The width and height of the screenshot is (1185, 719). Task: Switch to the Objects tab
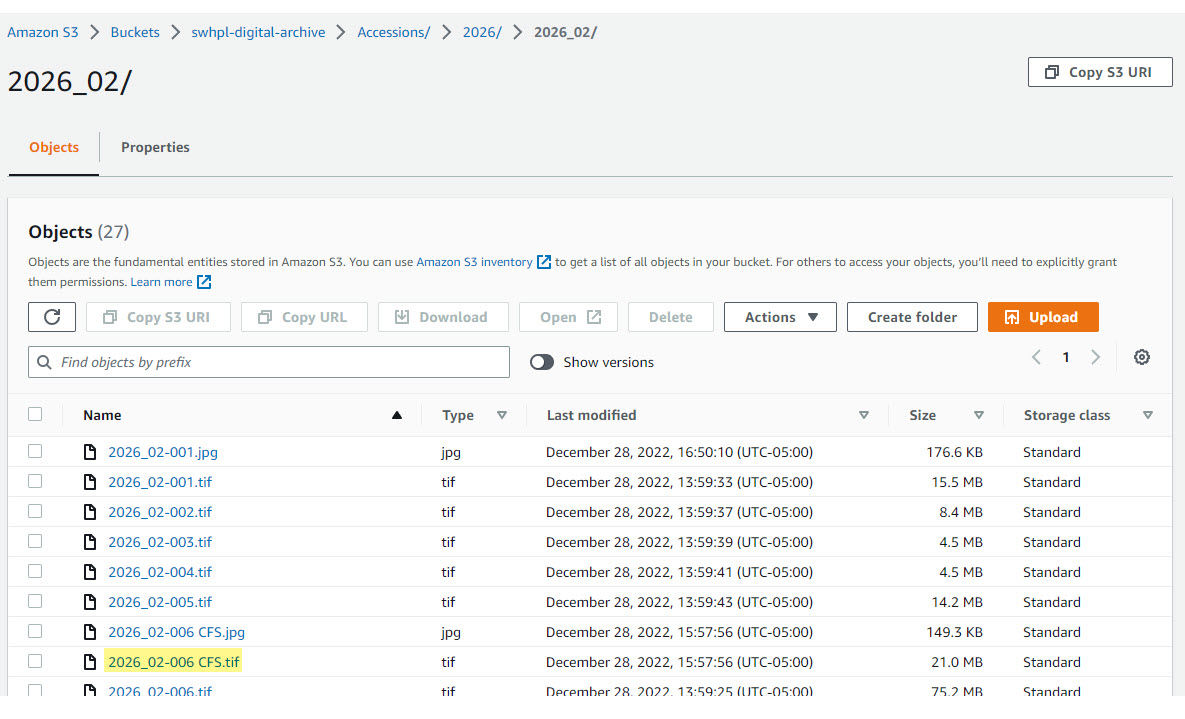click(54, 147)
